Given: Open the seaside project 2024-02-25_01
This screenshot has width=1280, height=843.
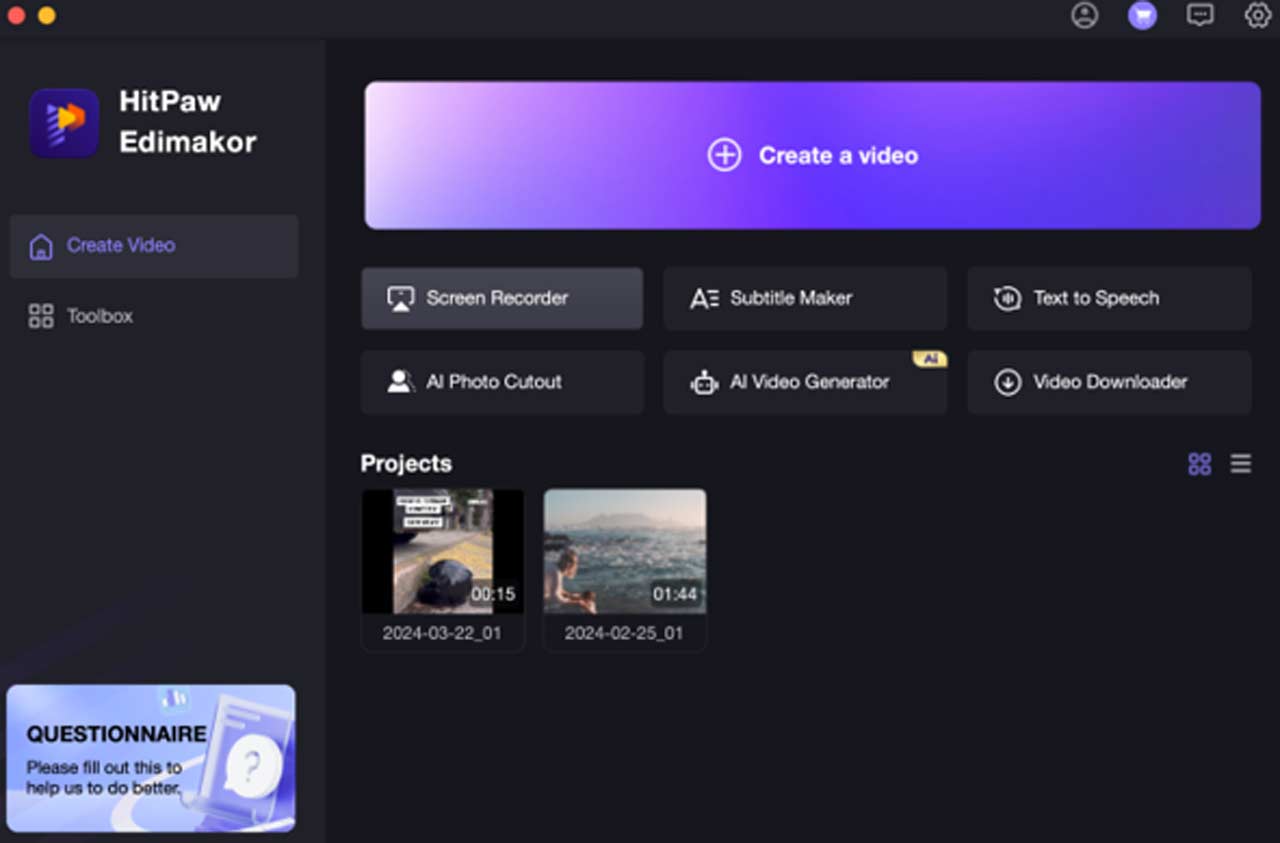Looking at the screenshot, I should (x=625, y=551).
